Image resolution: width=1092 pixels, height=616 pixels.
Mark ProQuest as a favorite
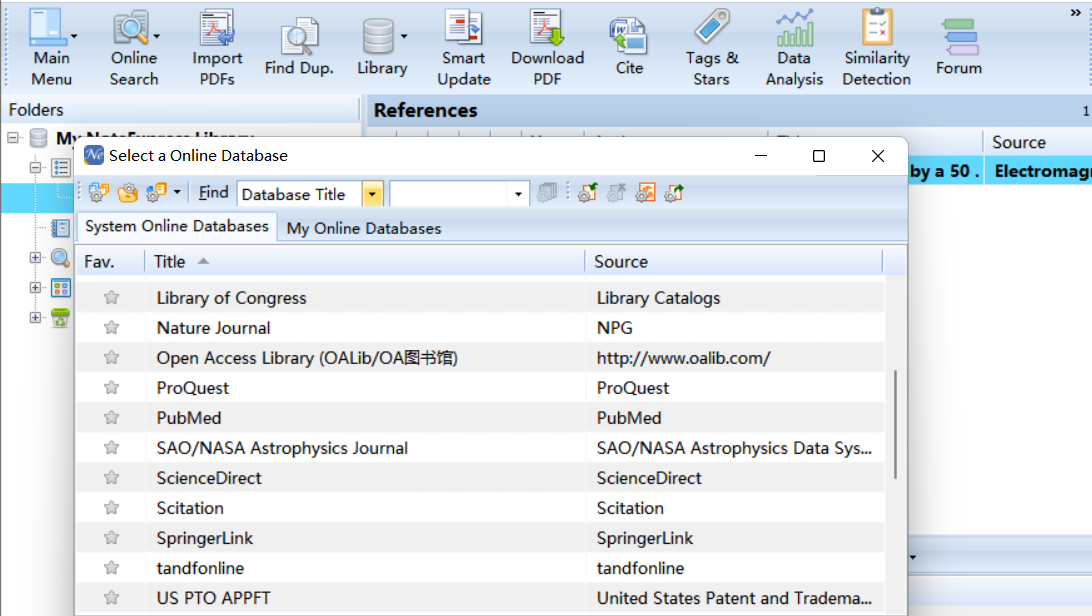[111, 388]
